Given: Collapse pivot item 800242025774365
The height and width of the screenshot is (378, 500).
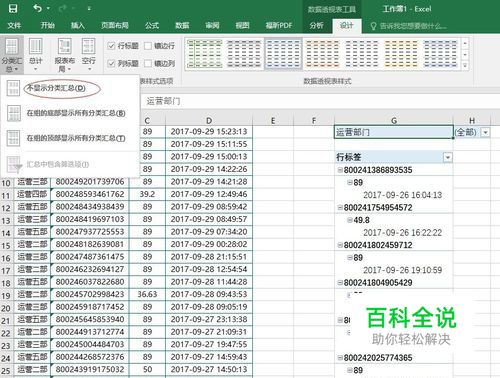Looking at the screenshot, I should (x=340, y=358).
